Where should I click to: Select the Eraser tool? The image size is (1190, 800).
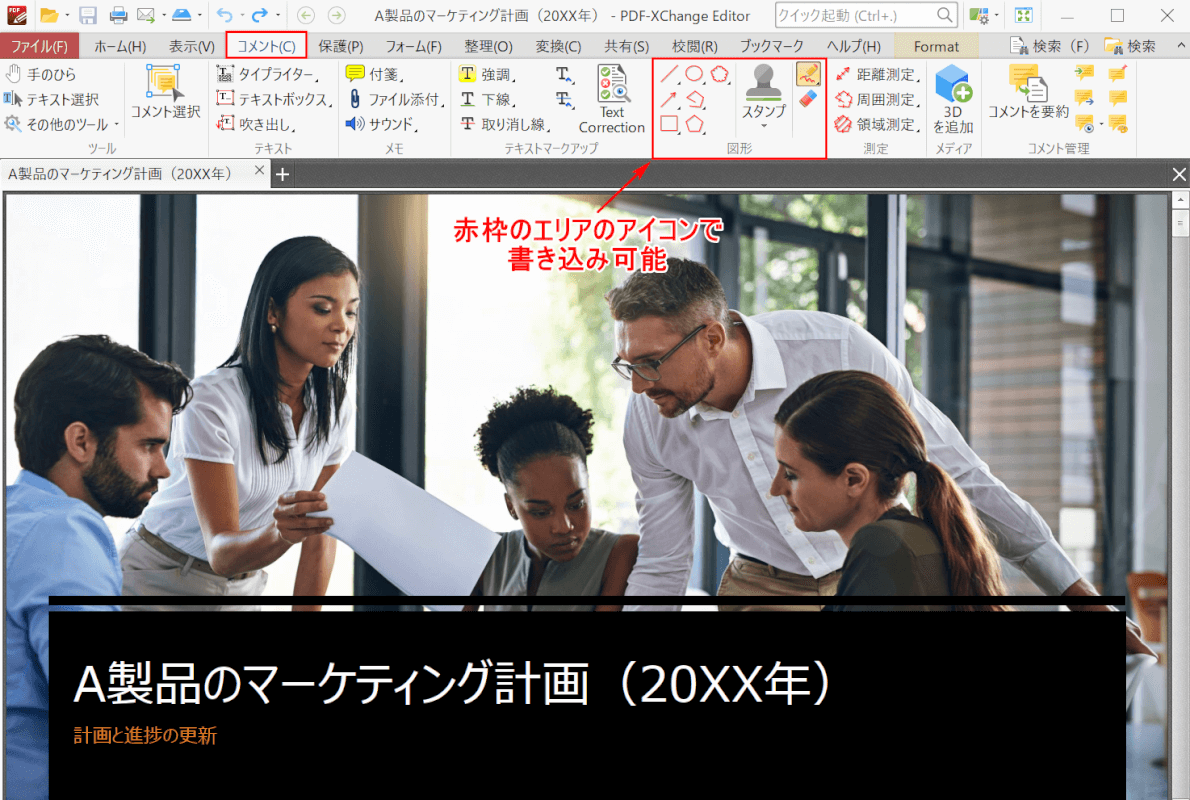click(x=808, y=99)
